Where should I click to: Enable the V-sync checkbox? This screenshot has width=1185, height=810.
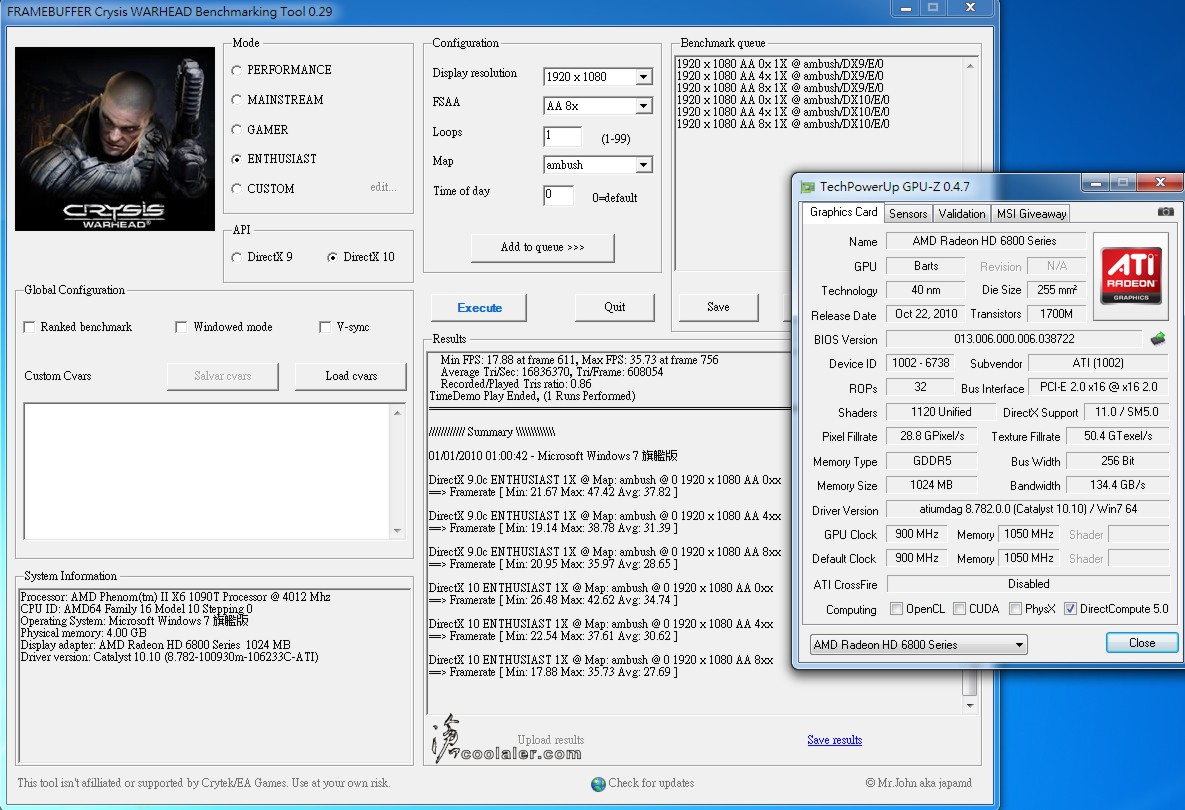click(325, 327)
